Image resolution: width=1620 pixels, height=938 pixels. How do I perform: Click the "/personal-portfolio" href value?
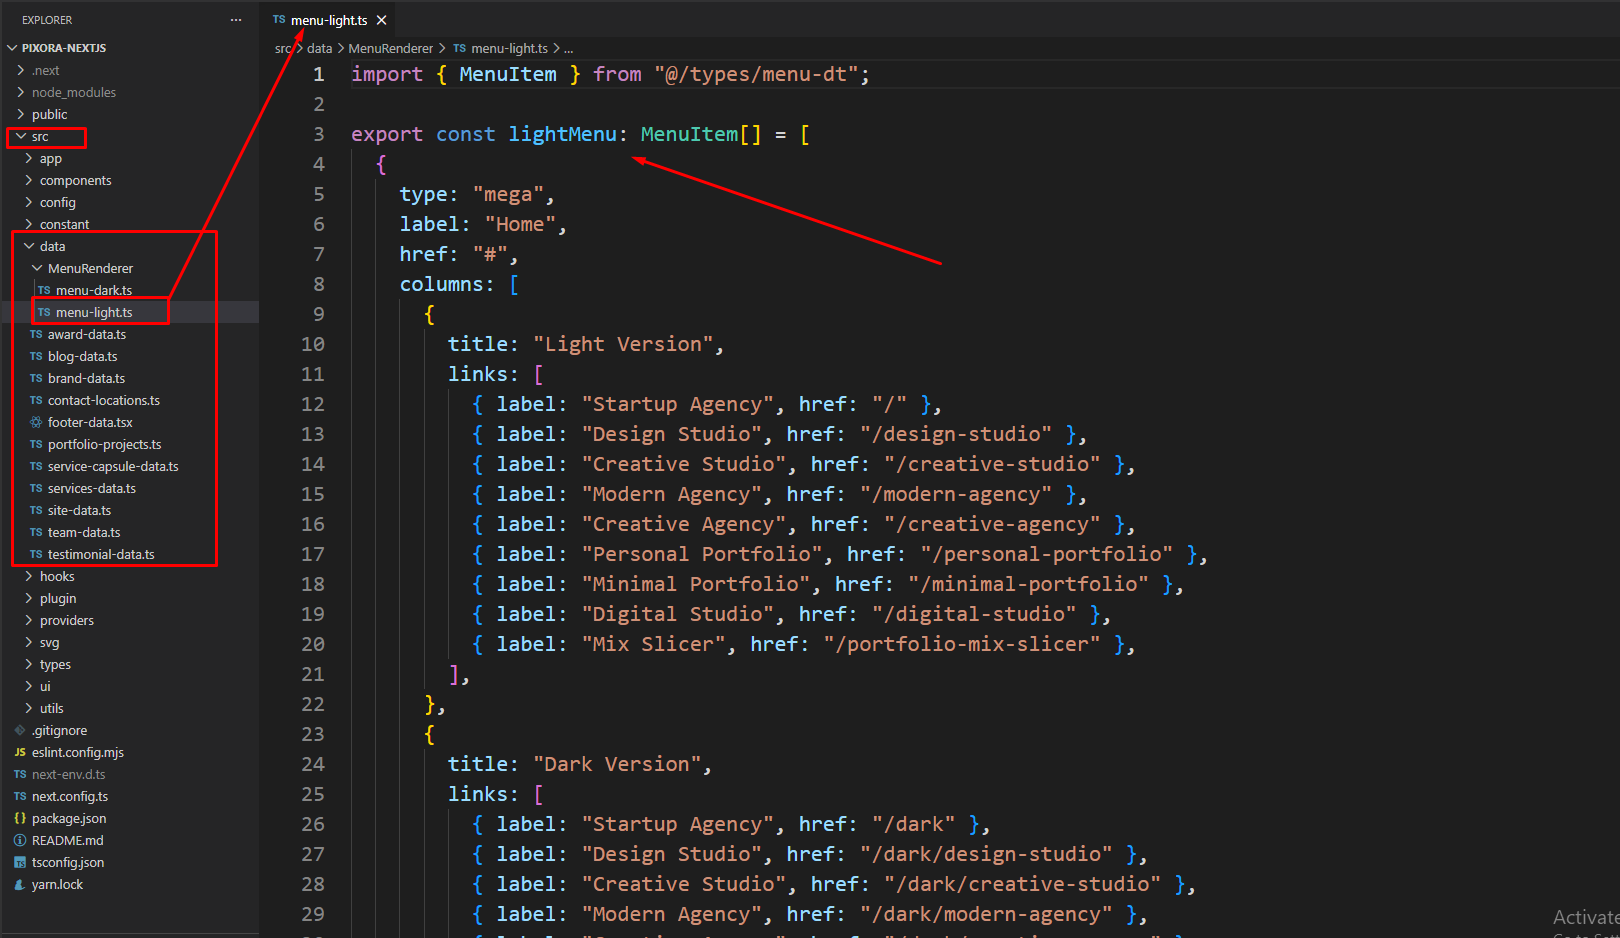tap(1046, 554)
